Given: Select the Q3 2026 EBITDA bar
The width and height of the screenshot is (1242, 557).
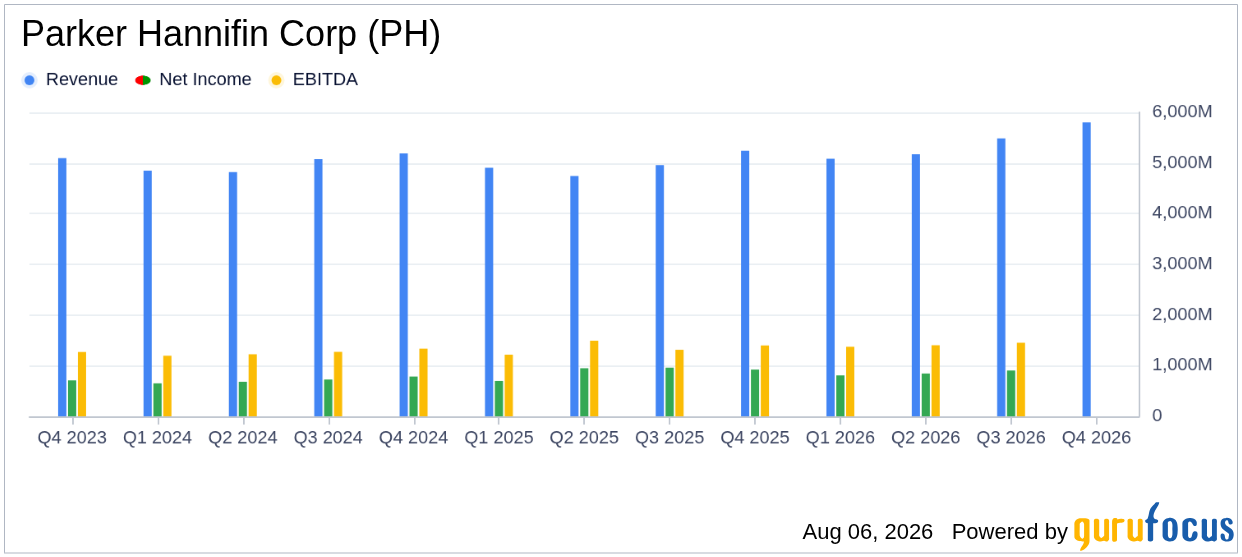Looking at the screenshot, I should click(1021, 379).
